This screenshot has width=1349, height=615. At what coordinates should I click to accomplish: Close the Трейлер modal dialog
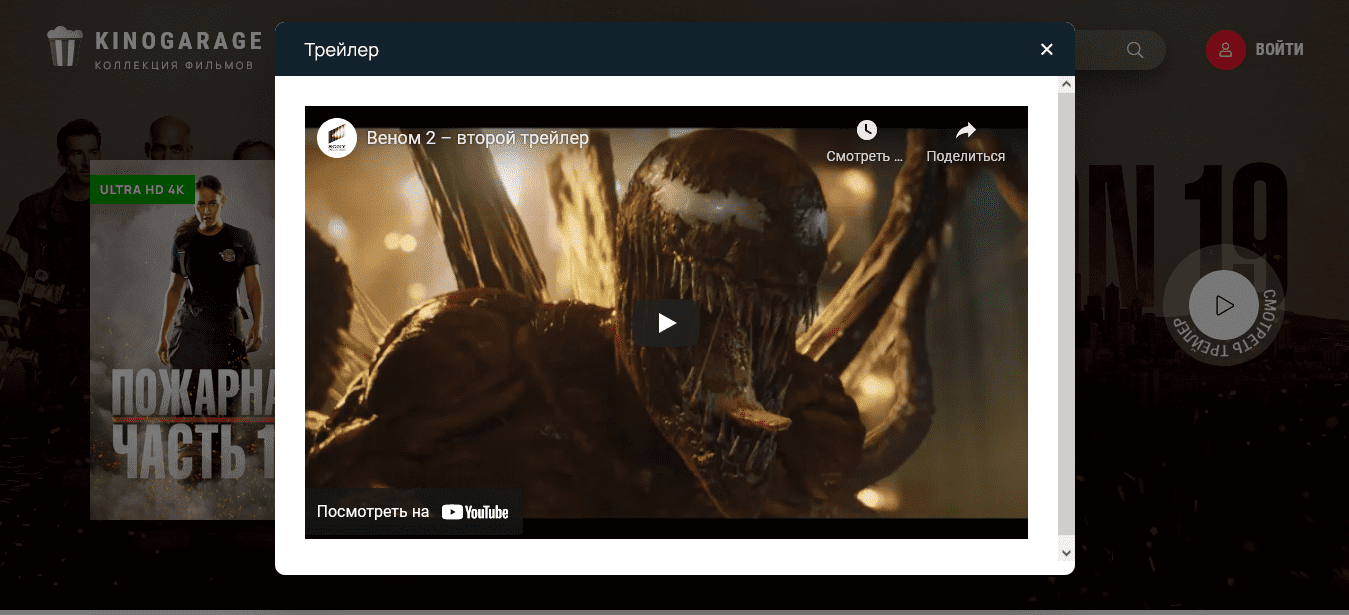1047,49
